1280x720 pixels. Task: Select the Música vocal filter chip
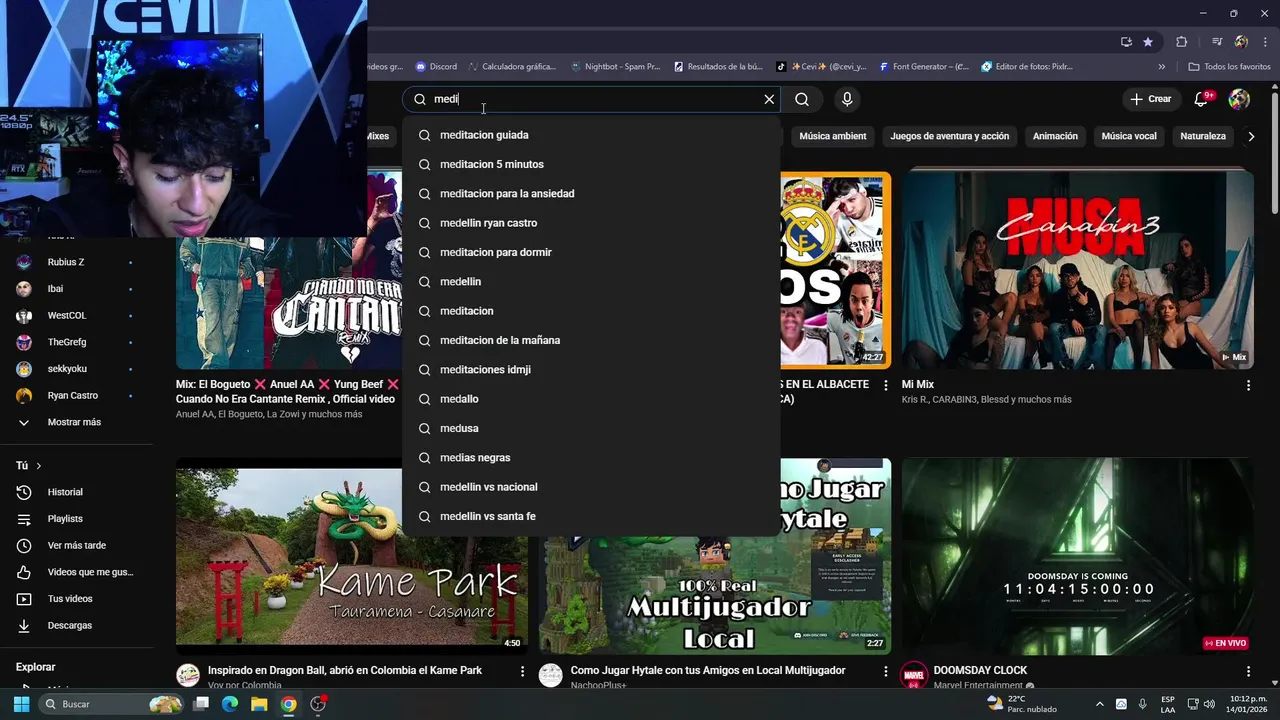[x=1129, y=136]
